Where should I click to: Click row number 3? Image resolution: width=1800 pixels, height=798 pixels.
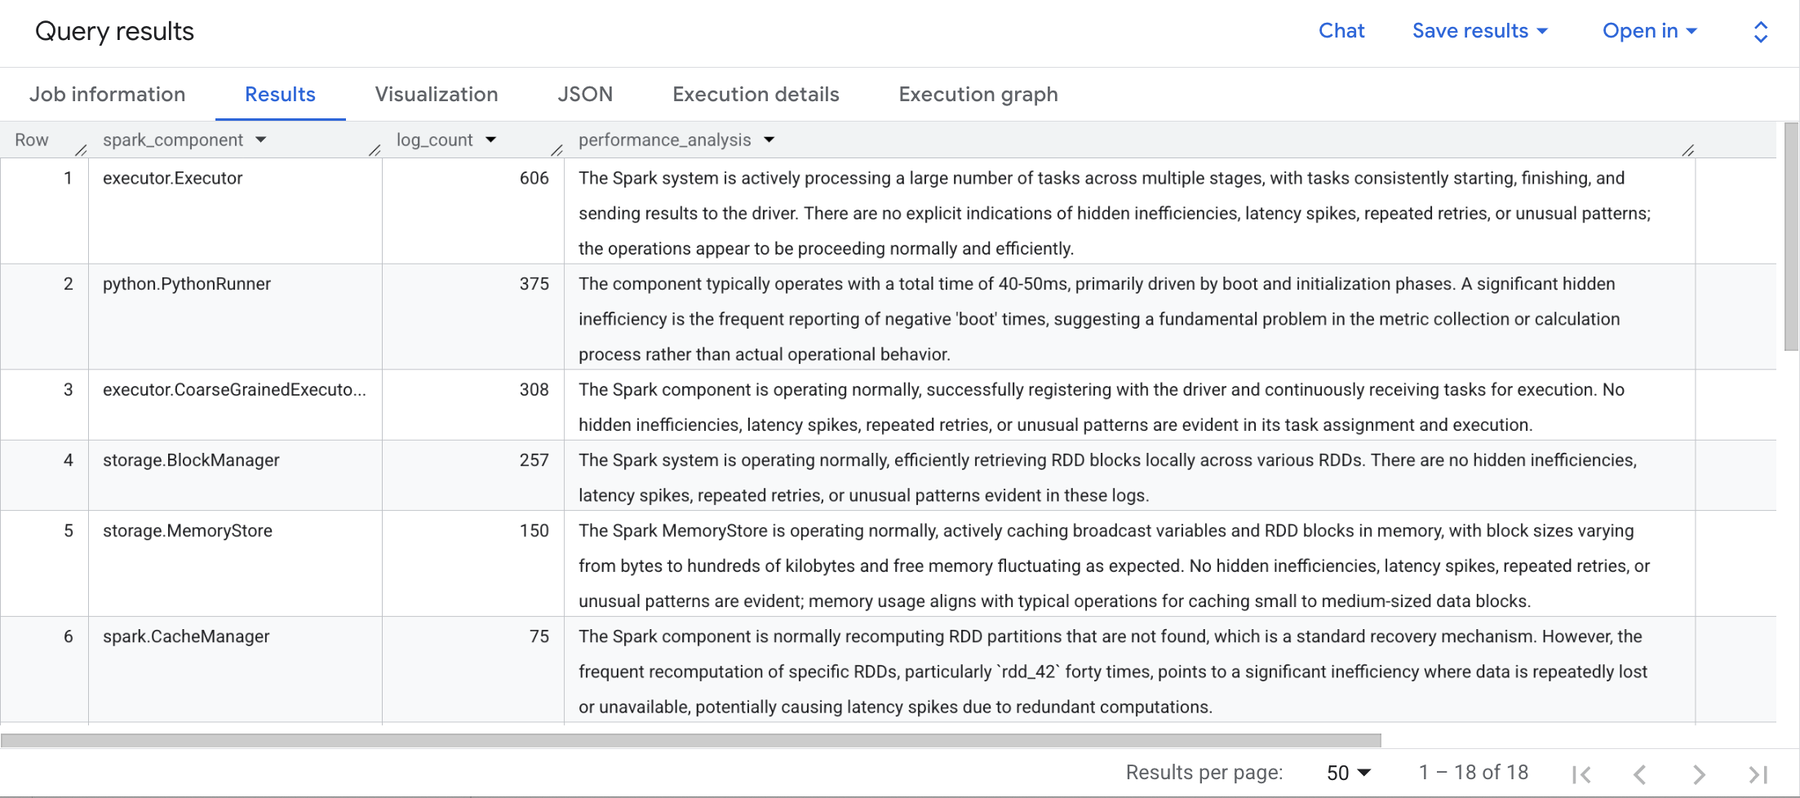68,390
